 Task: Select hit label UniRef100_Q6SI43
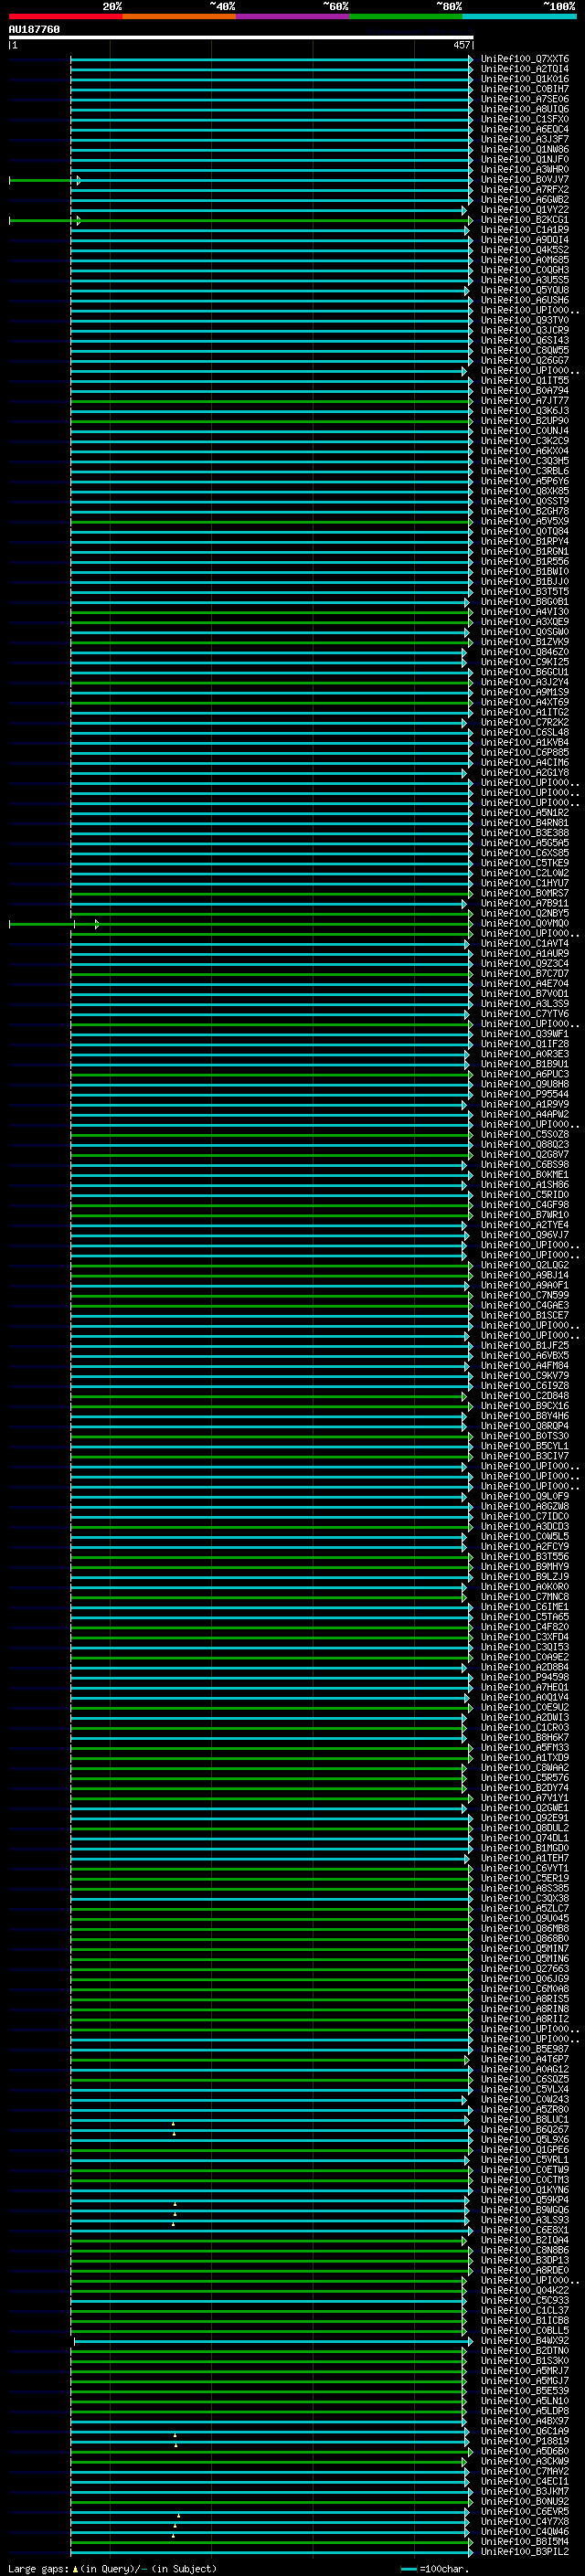click(x=525, y=341)
